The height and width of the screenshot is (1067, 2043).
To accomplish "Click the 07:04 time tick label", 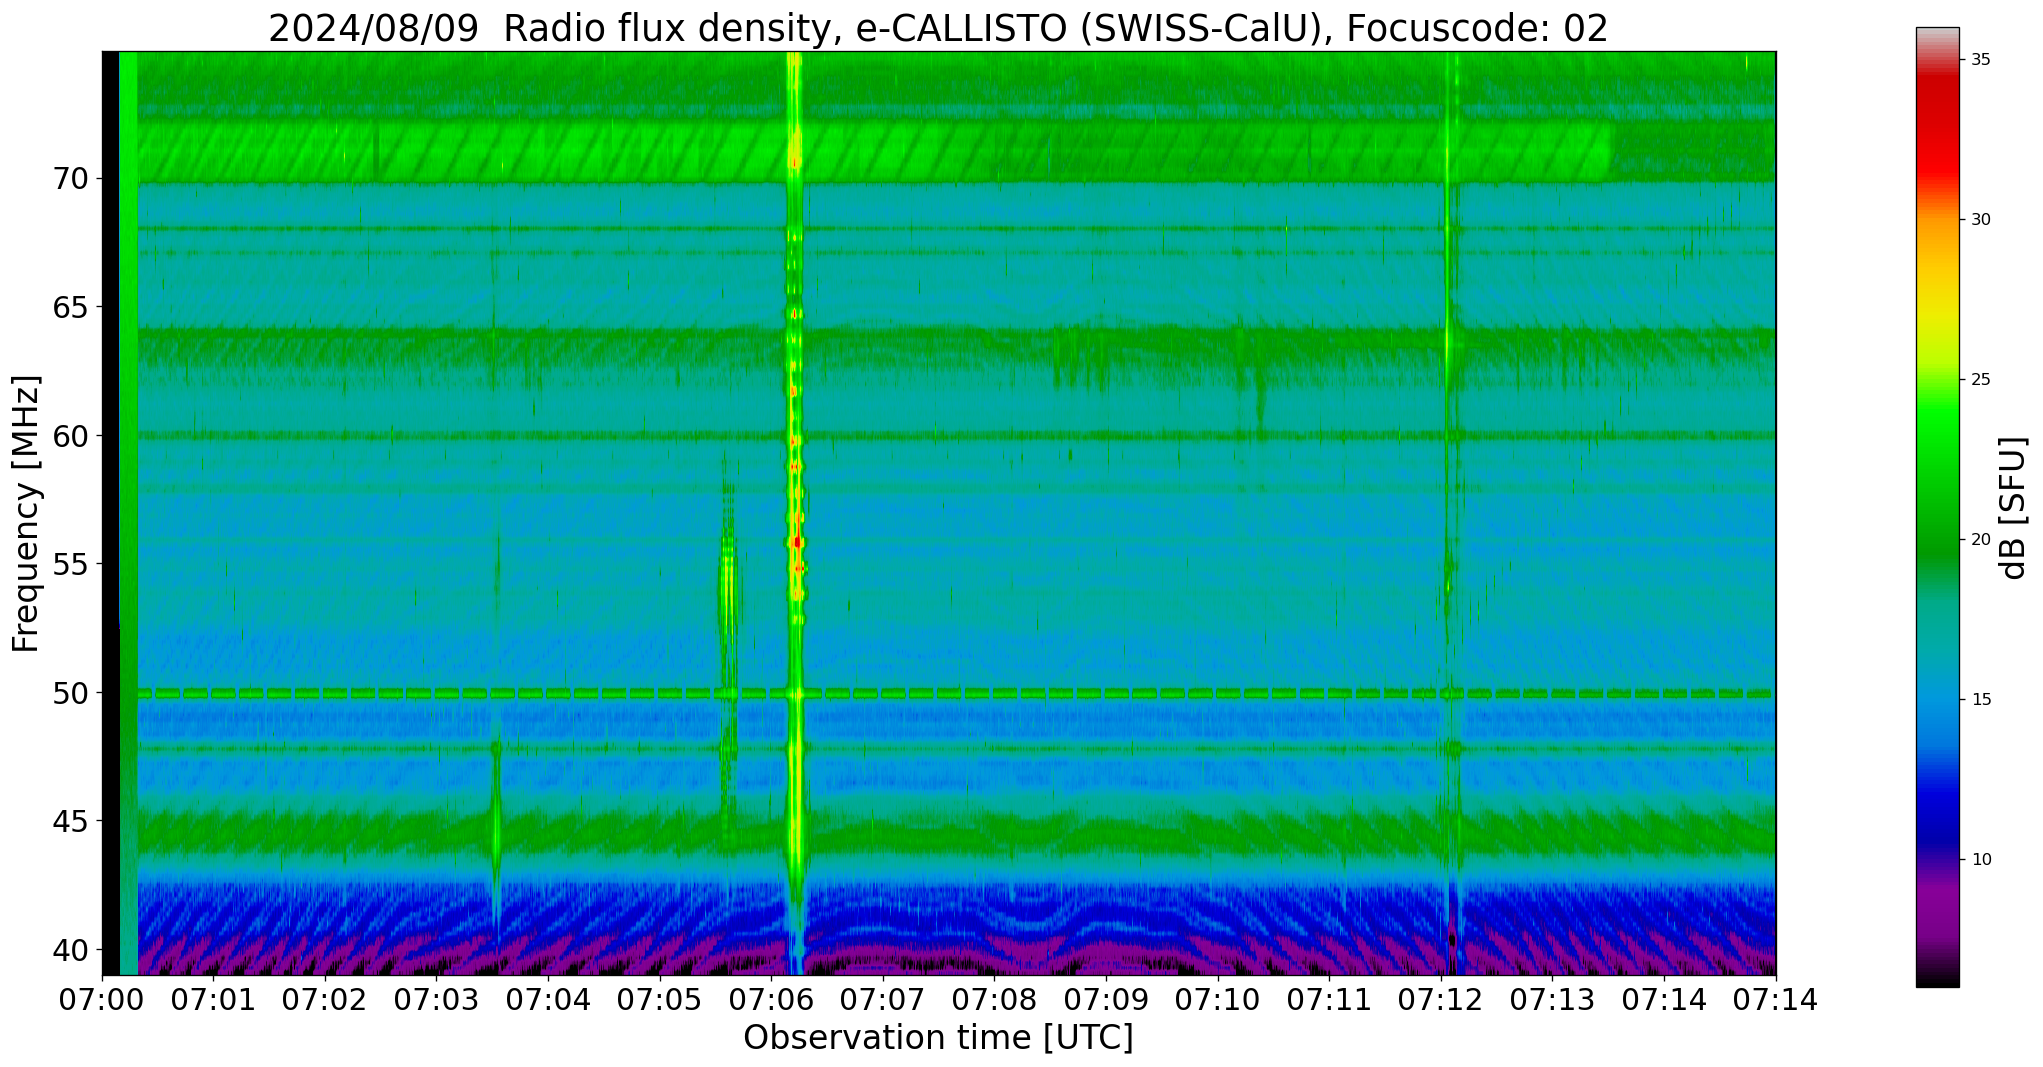I will (548, 999).
